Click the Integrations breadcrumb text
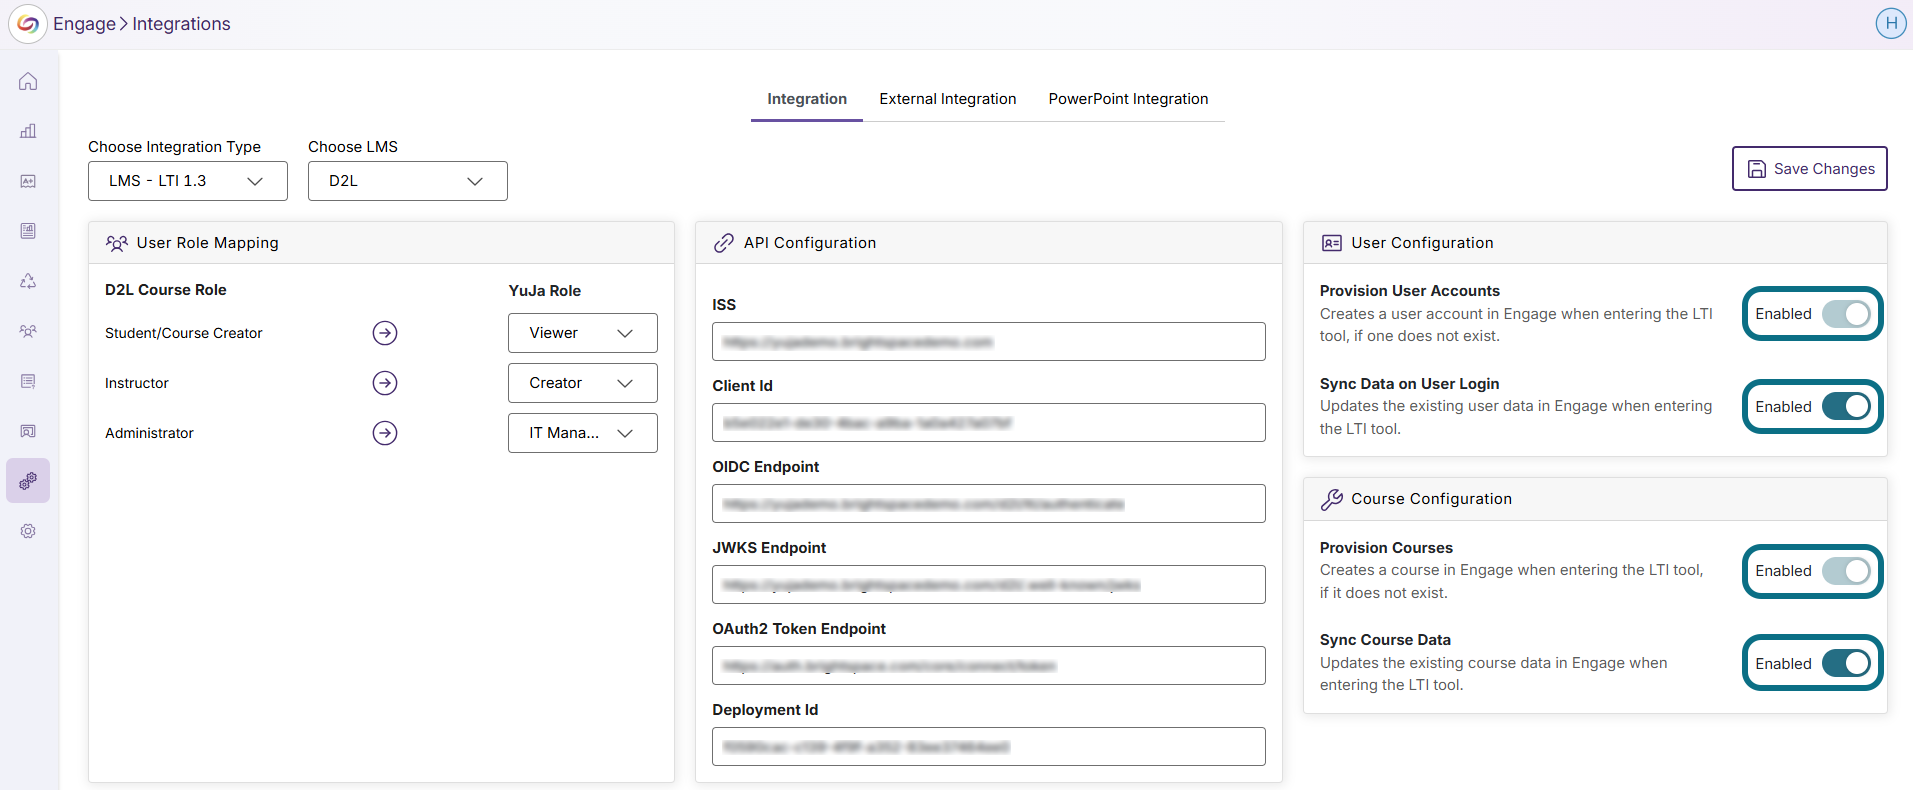1913x790 pixels. 181,24
